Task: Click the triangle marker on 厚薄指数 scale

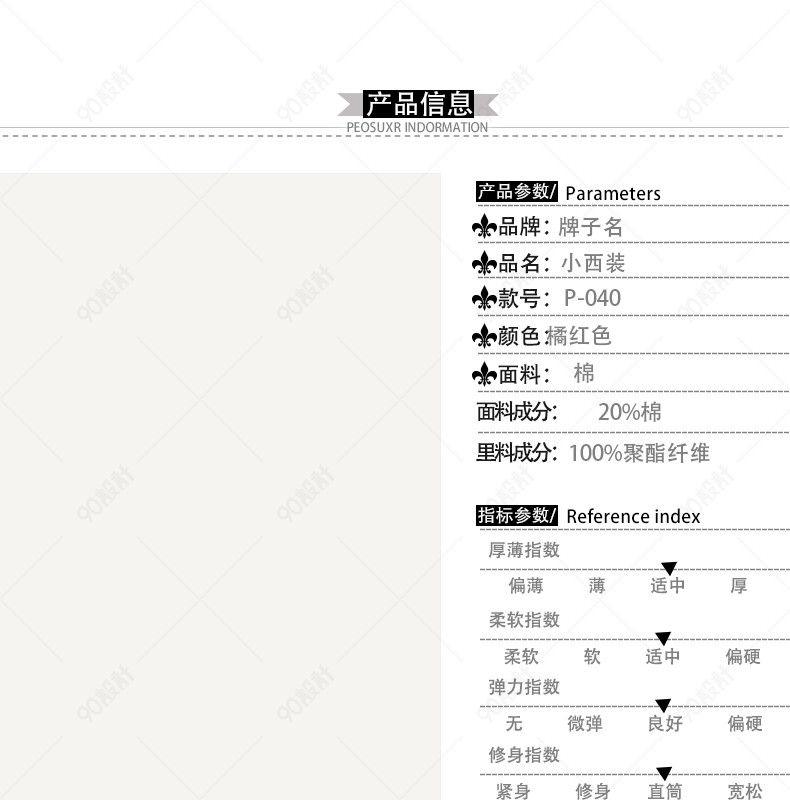Action: [669, 568]
